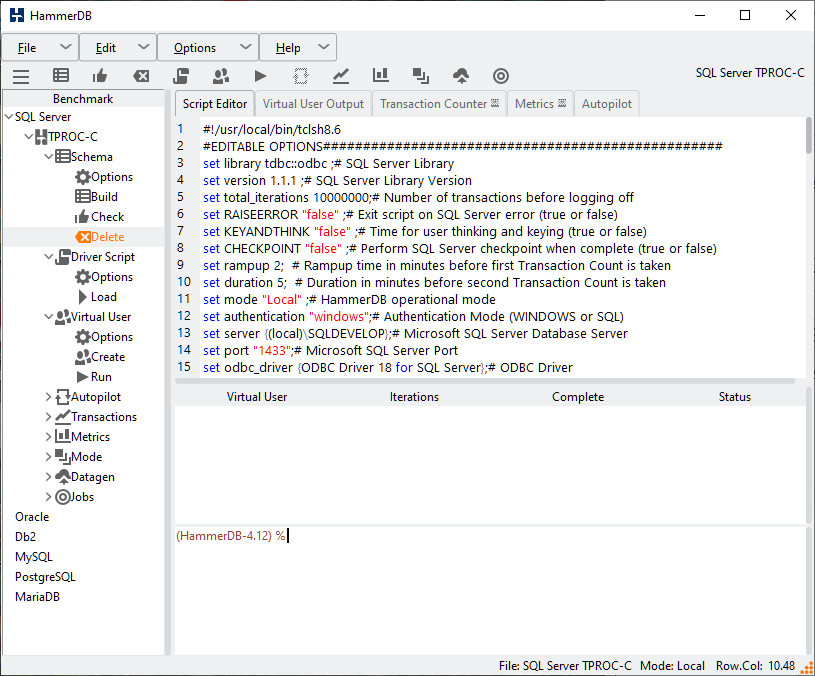
Task: Select Load under Driver Script
Action: pos(97,297)
